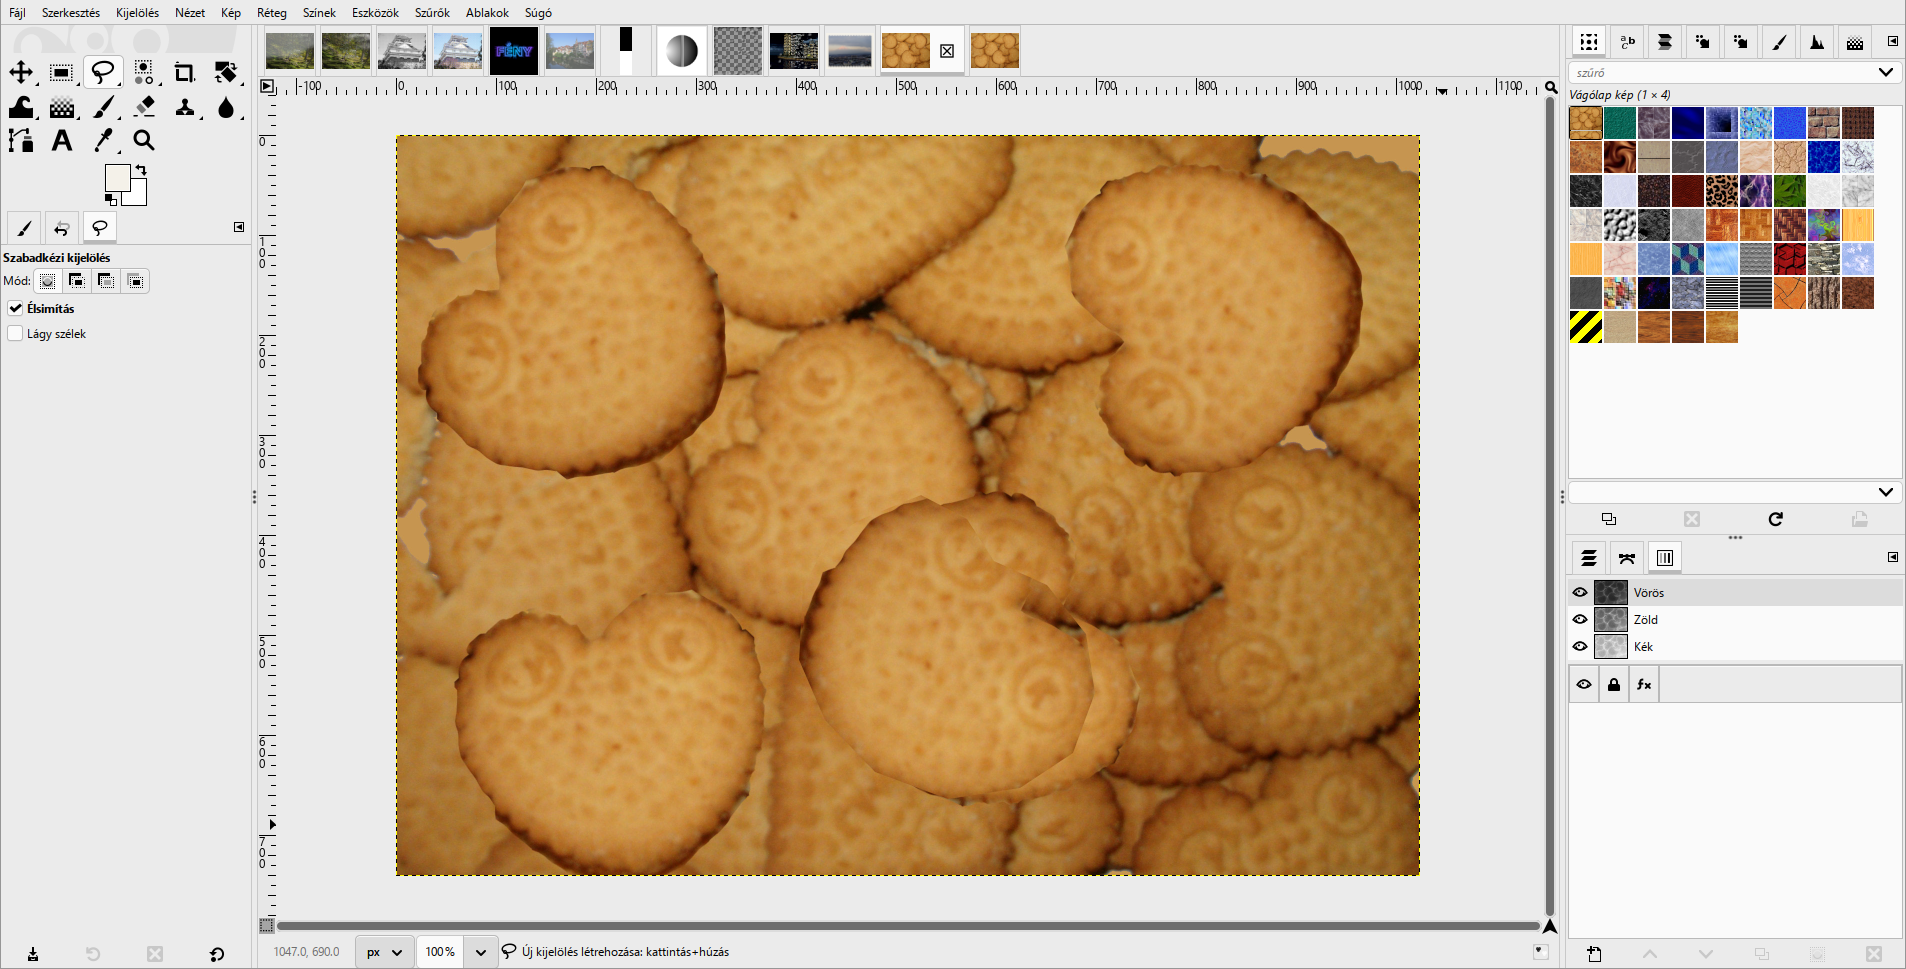The image size is (1906, 969).
Task: Click the fx filters icon in channels panel
Action: click(1644, 685)
